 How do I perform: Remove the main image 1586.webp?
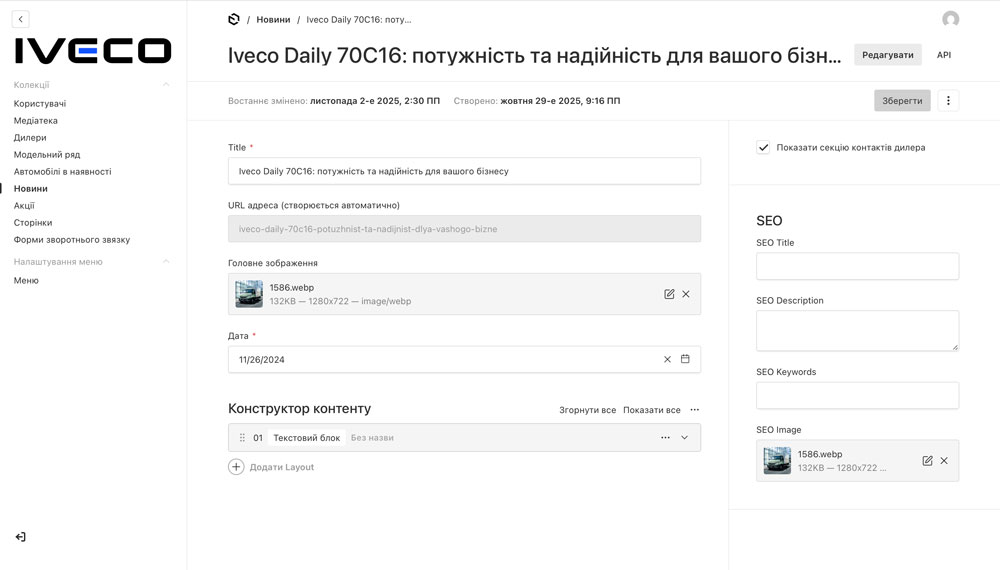tap(686, 294)
